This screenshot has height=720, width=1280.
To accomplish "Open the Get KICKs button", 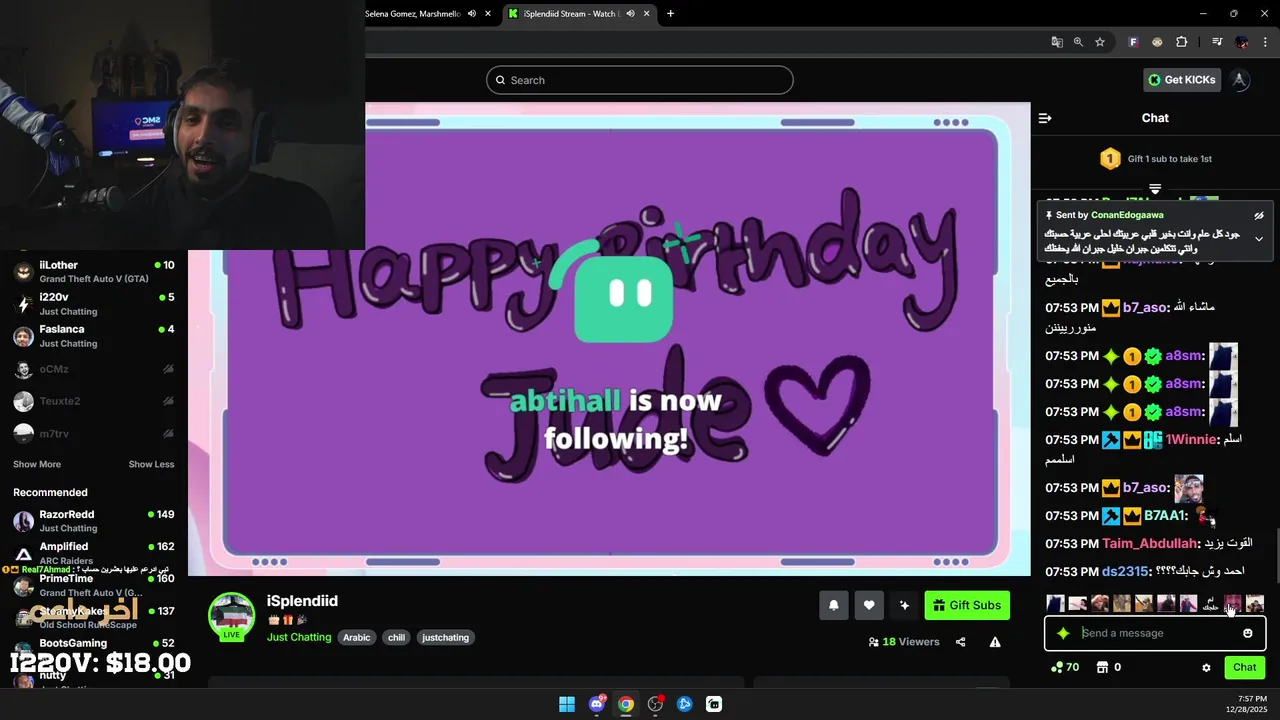I will 1182,80.
